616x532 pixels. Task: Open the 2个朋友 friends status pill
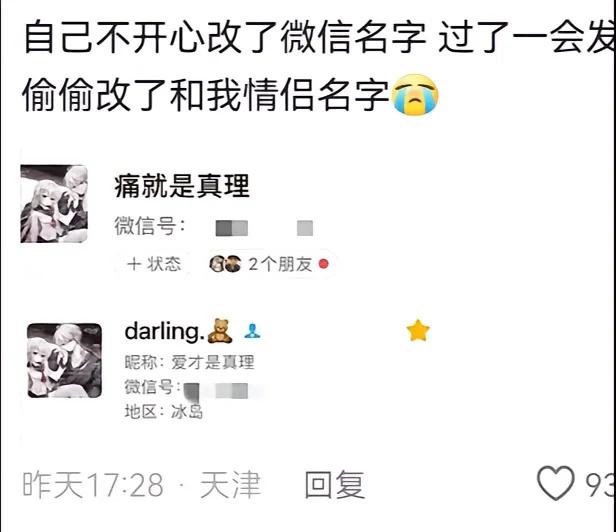[270, 264]
